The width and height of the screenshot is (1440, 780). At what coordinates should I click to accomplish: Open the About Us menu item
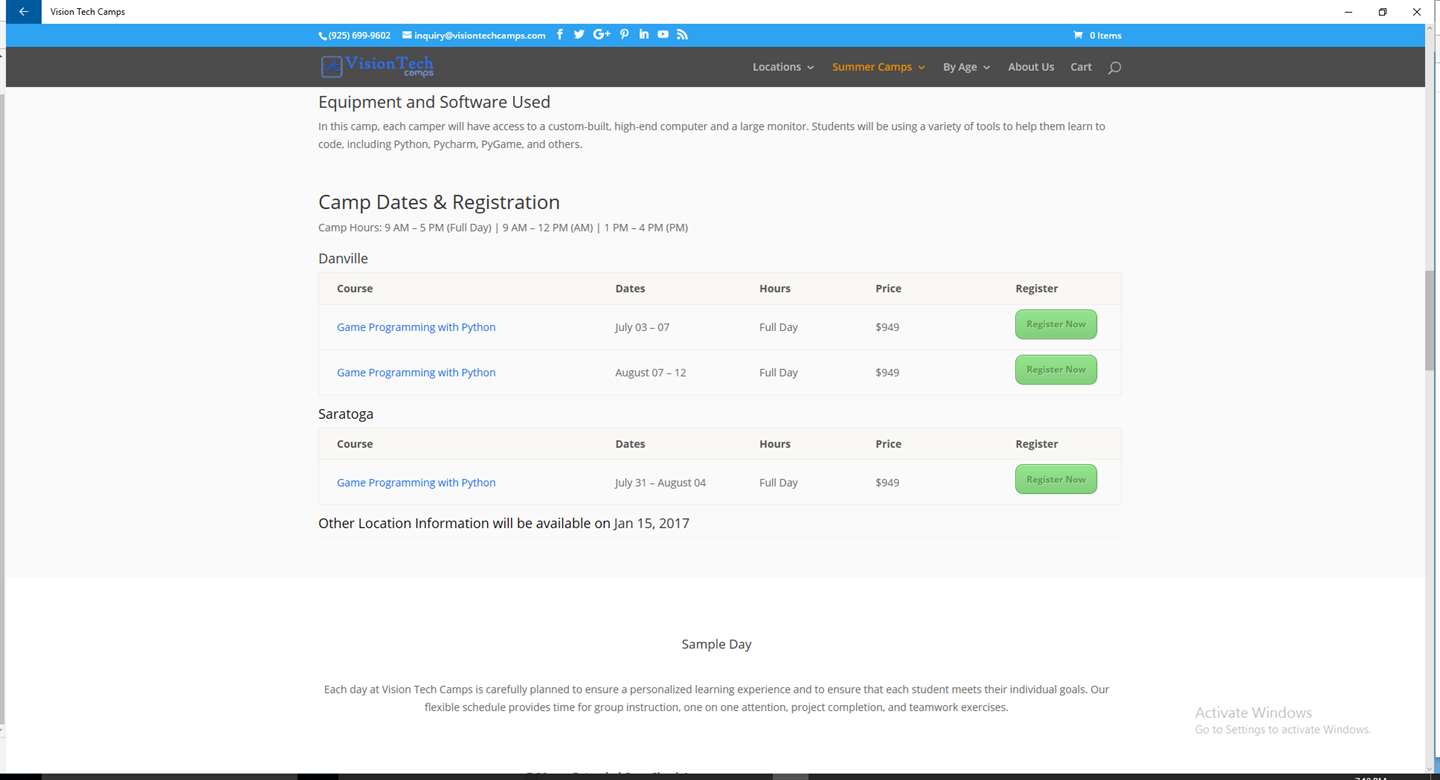(x=1031, y=67)
